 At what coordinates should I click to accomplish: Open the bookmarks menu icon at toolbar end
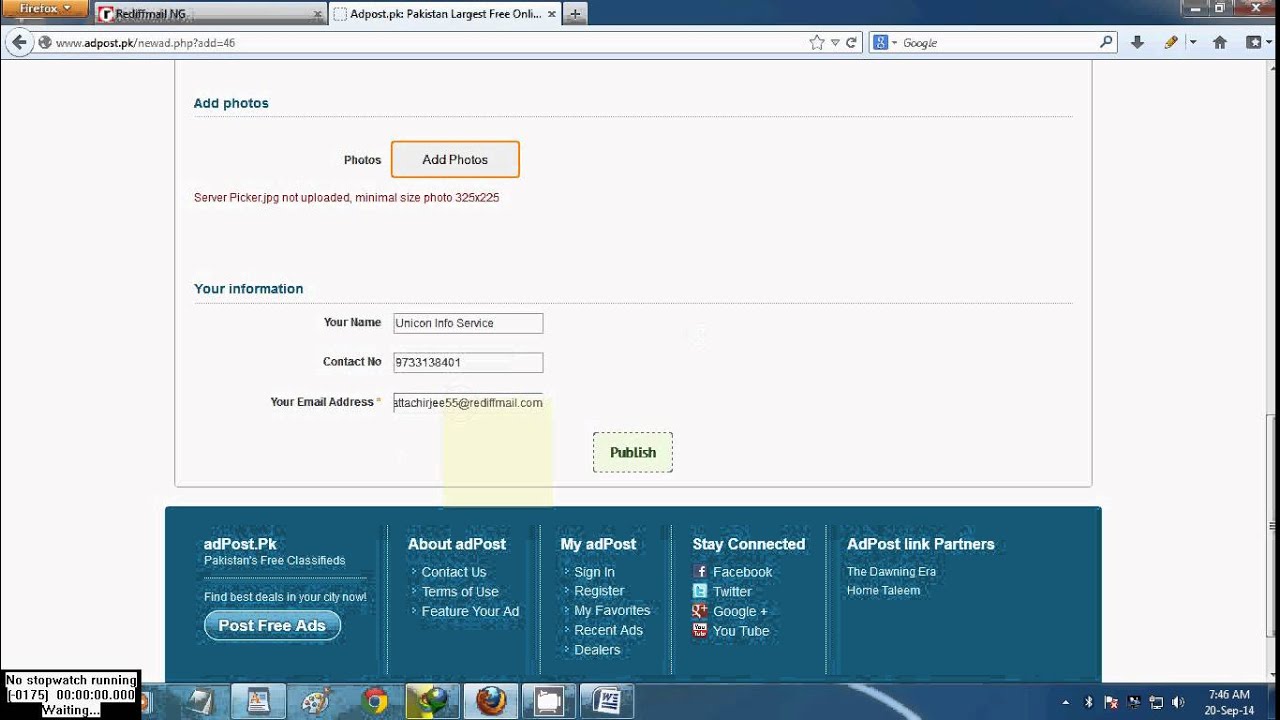tap(1254, 43)
